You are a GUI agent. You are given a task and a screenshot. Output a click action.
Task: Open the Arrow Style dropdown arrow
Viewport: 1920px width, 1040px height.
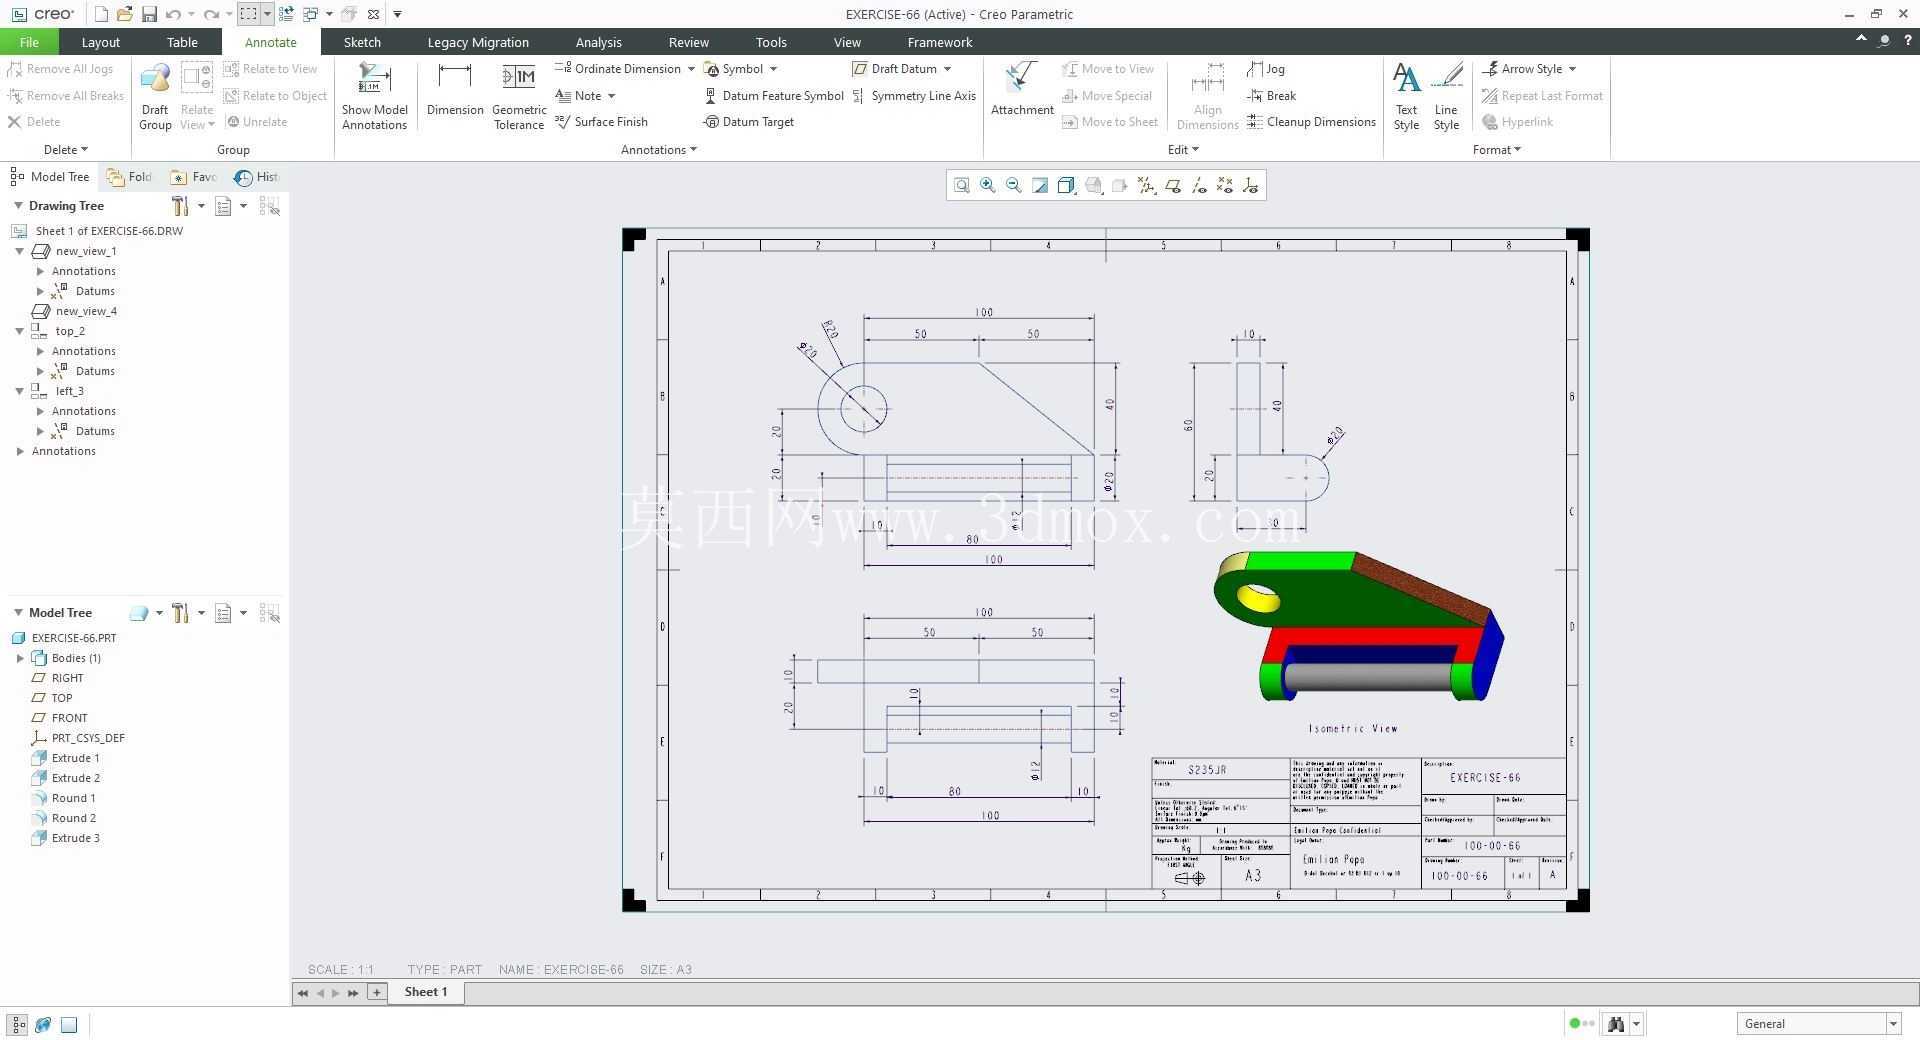[x=1572, y=69]
